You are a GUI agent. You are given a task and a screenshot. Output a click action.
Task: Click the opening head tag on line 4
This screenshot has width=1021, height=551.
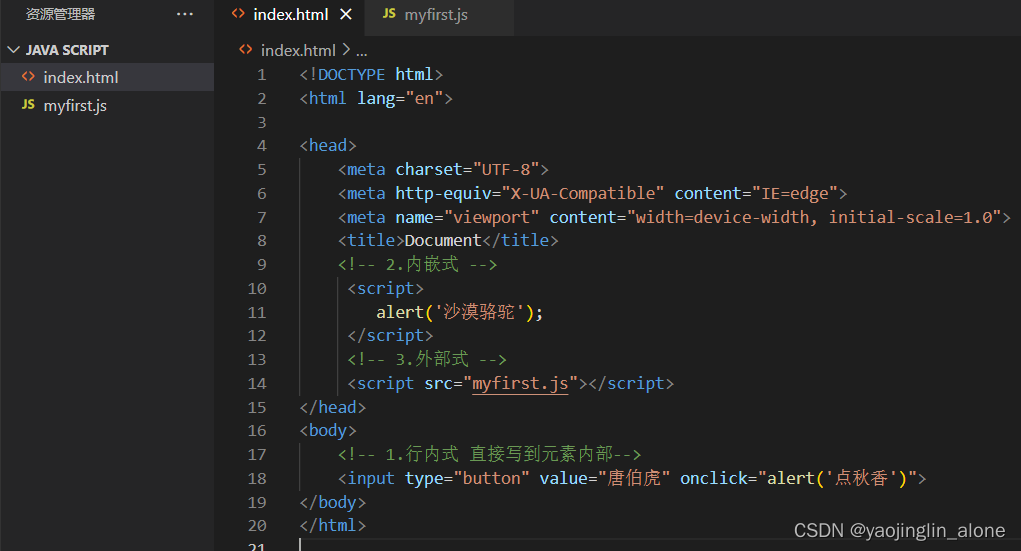328,145
